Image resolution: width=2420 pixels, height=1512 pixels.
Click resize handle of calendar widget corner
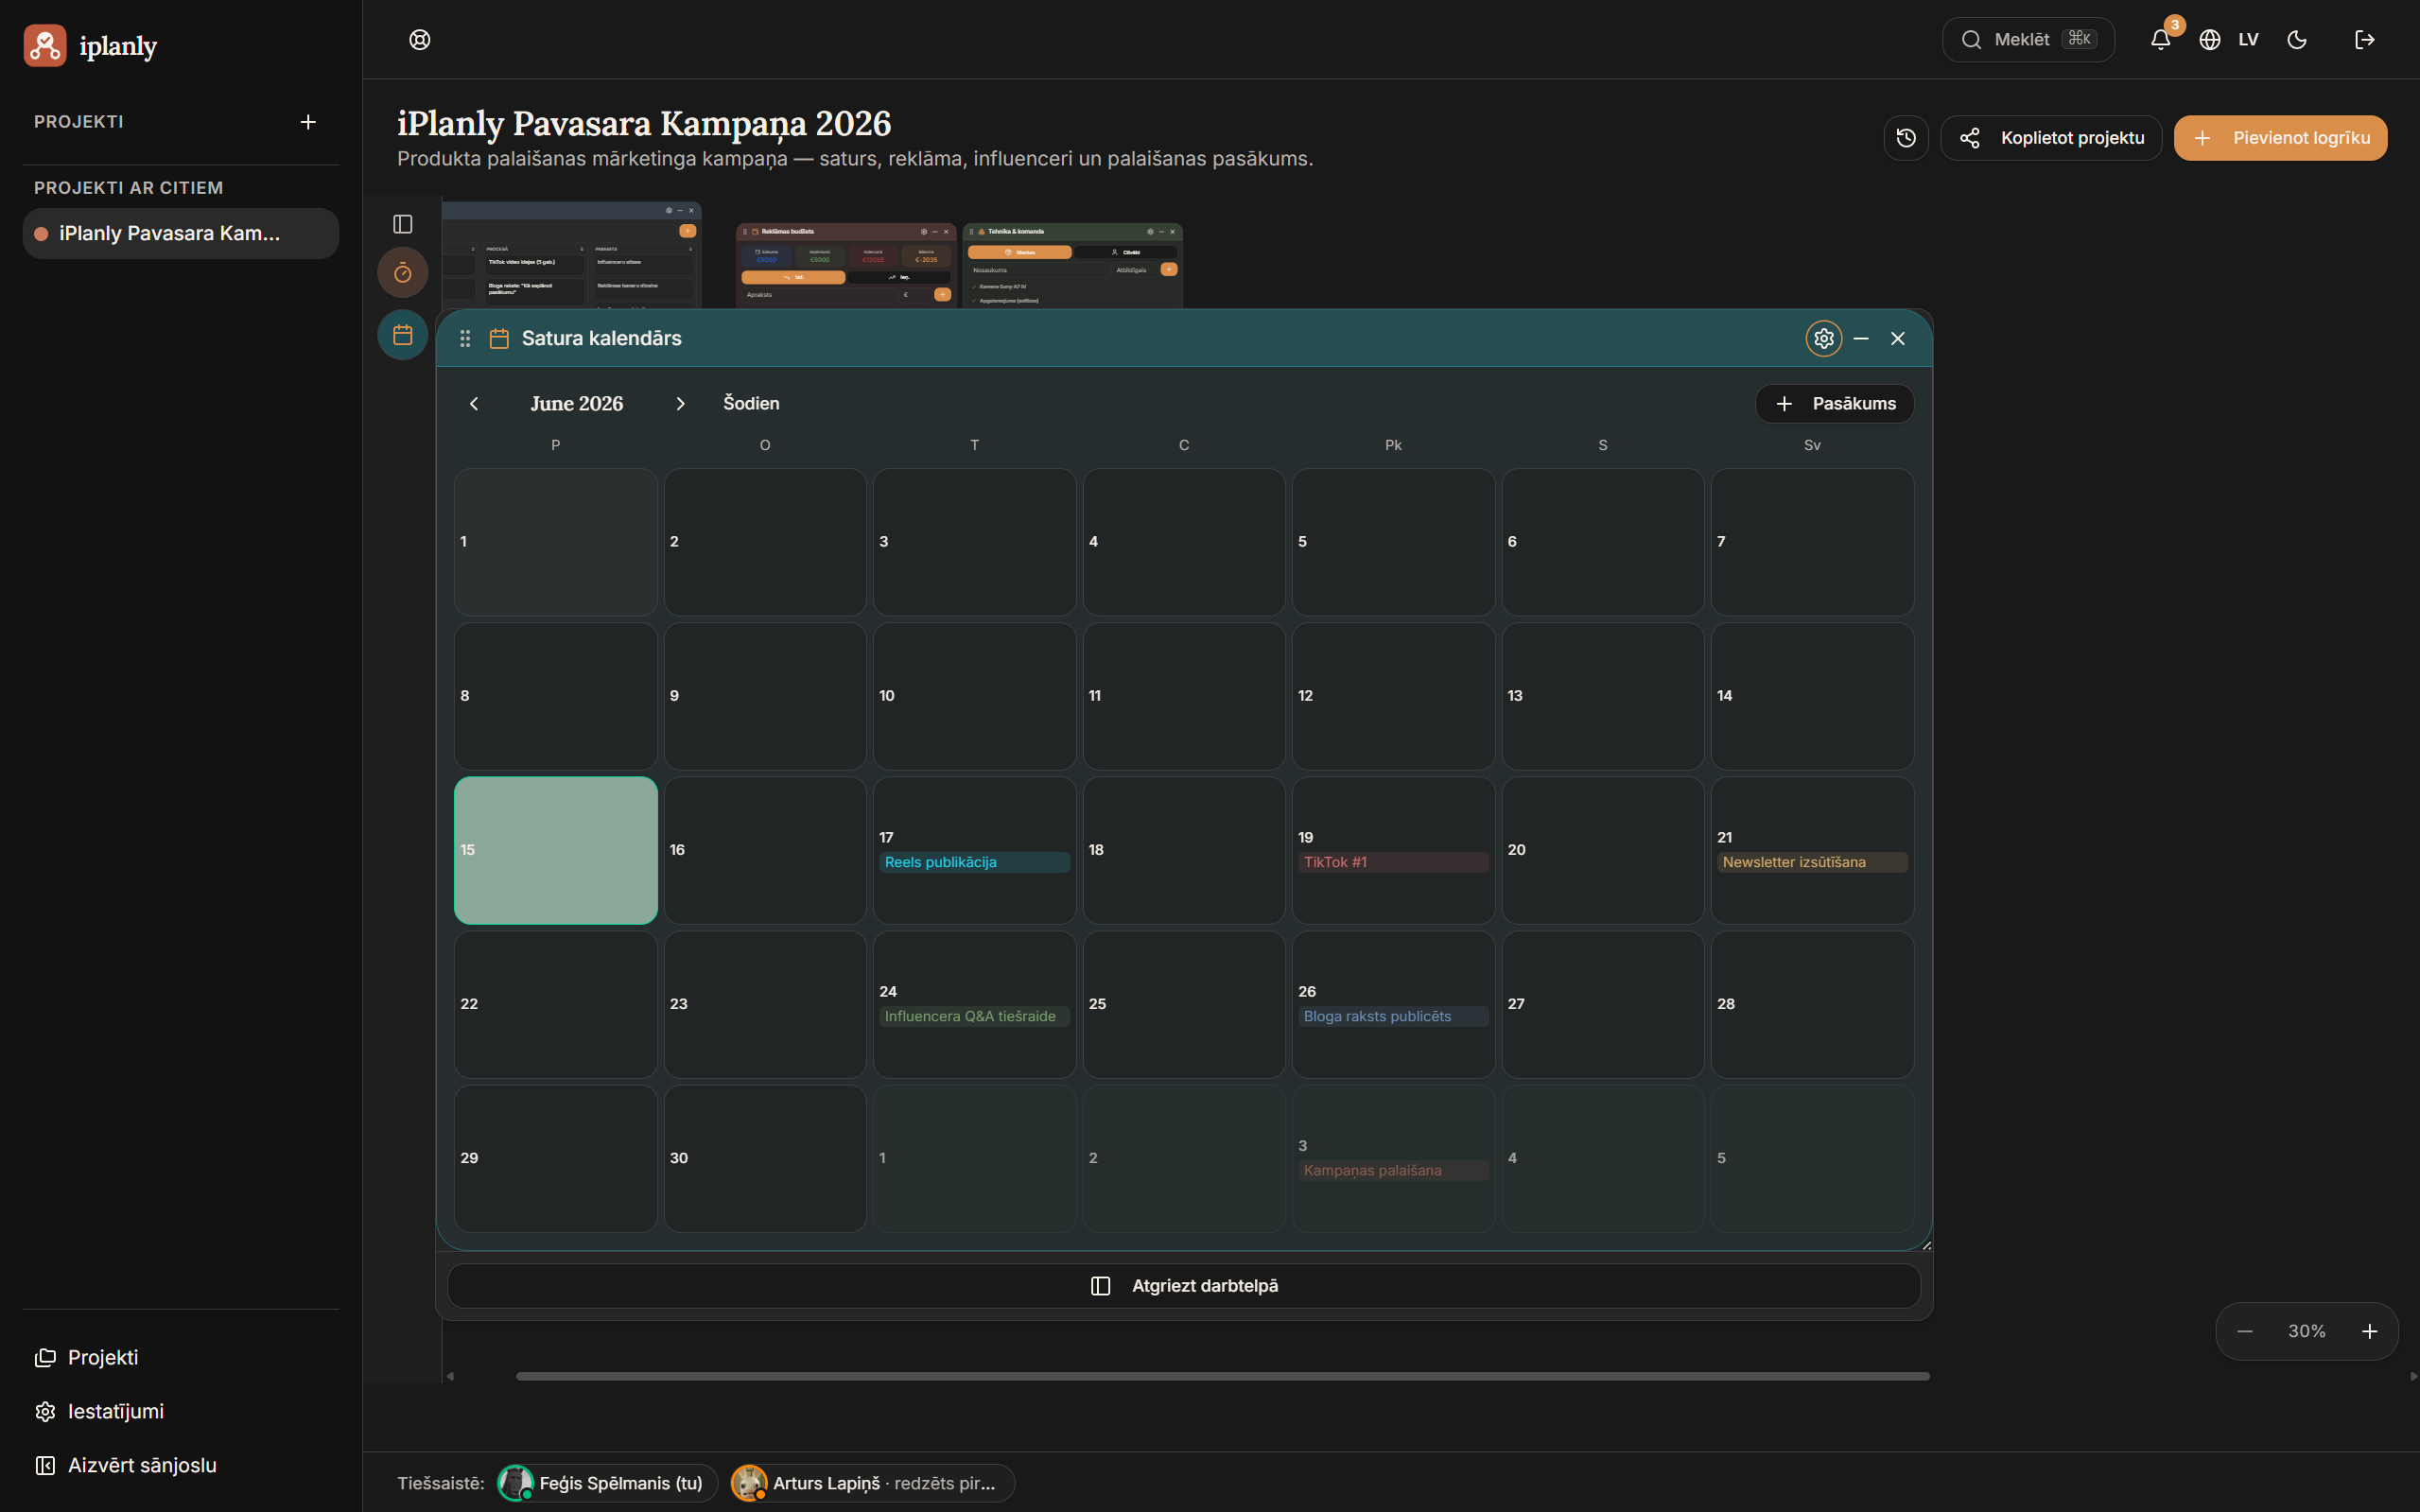tap(1926, 1244)
